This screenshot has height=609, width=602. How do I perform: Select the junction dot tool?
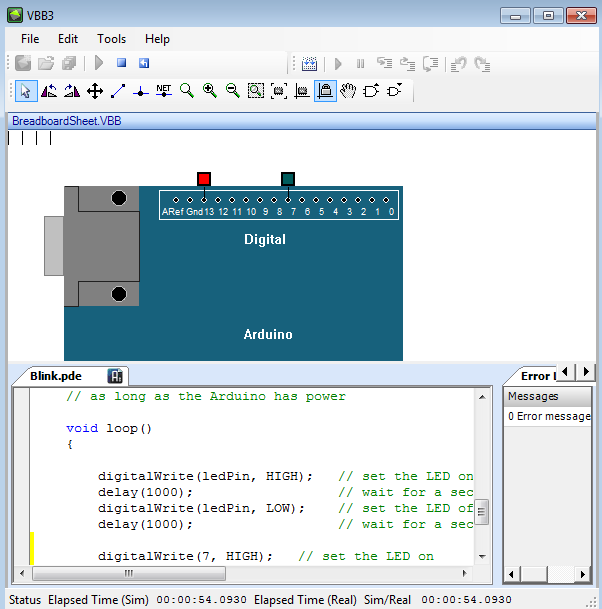141,92
